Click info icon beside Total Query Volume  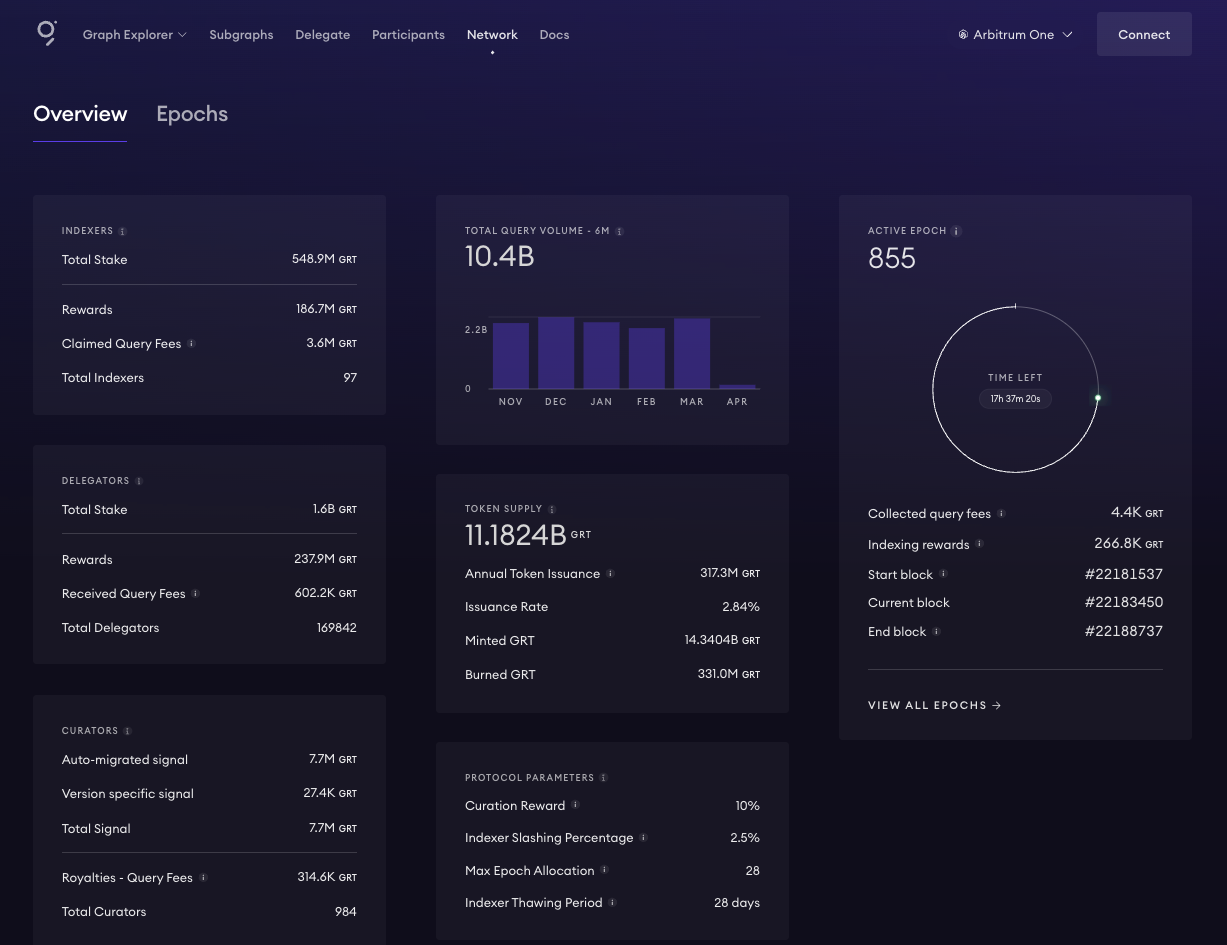pyautogui.click(x=619, y=231)
